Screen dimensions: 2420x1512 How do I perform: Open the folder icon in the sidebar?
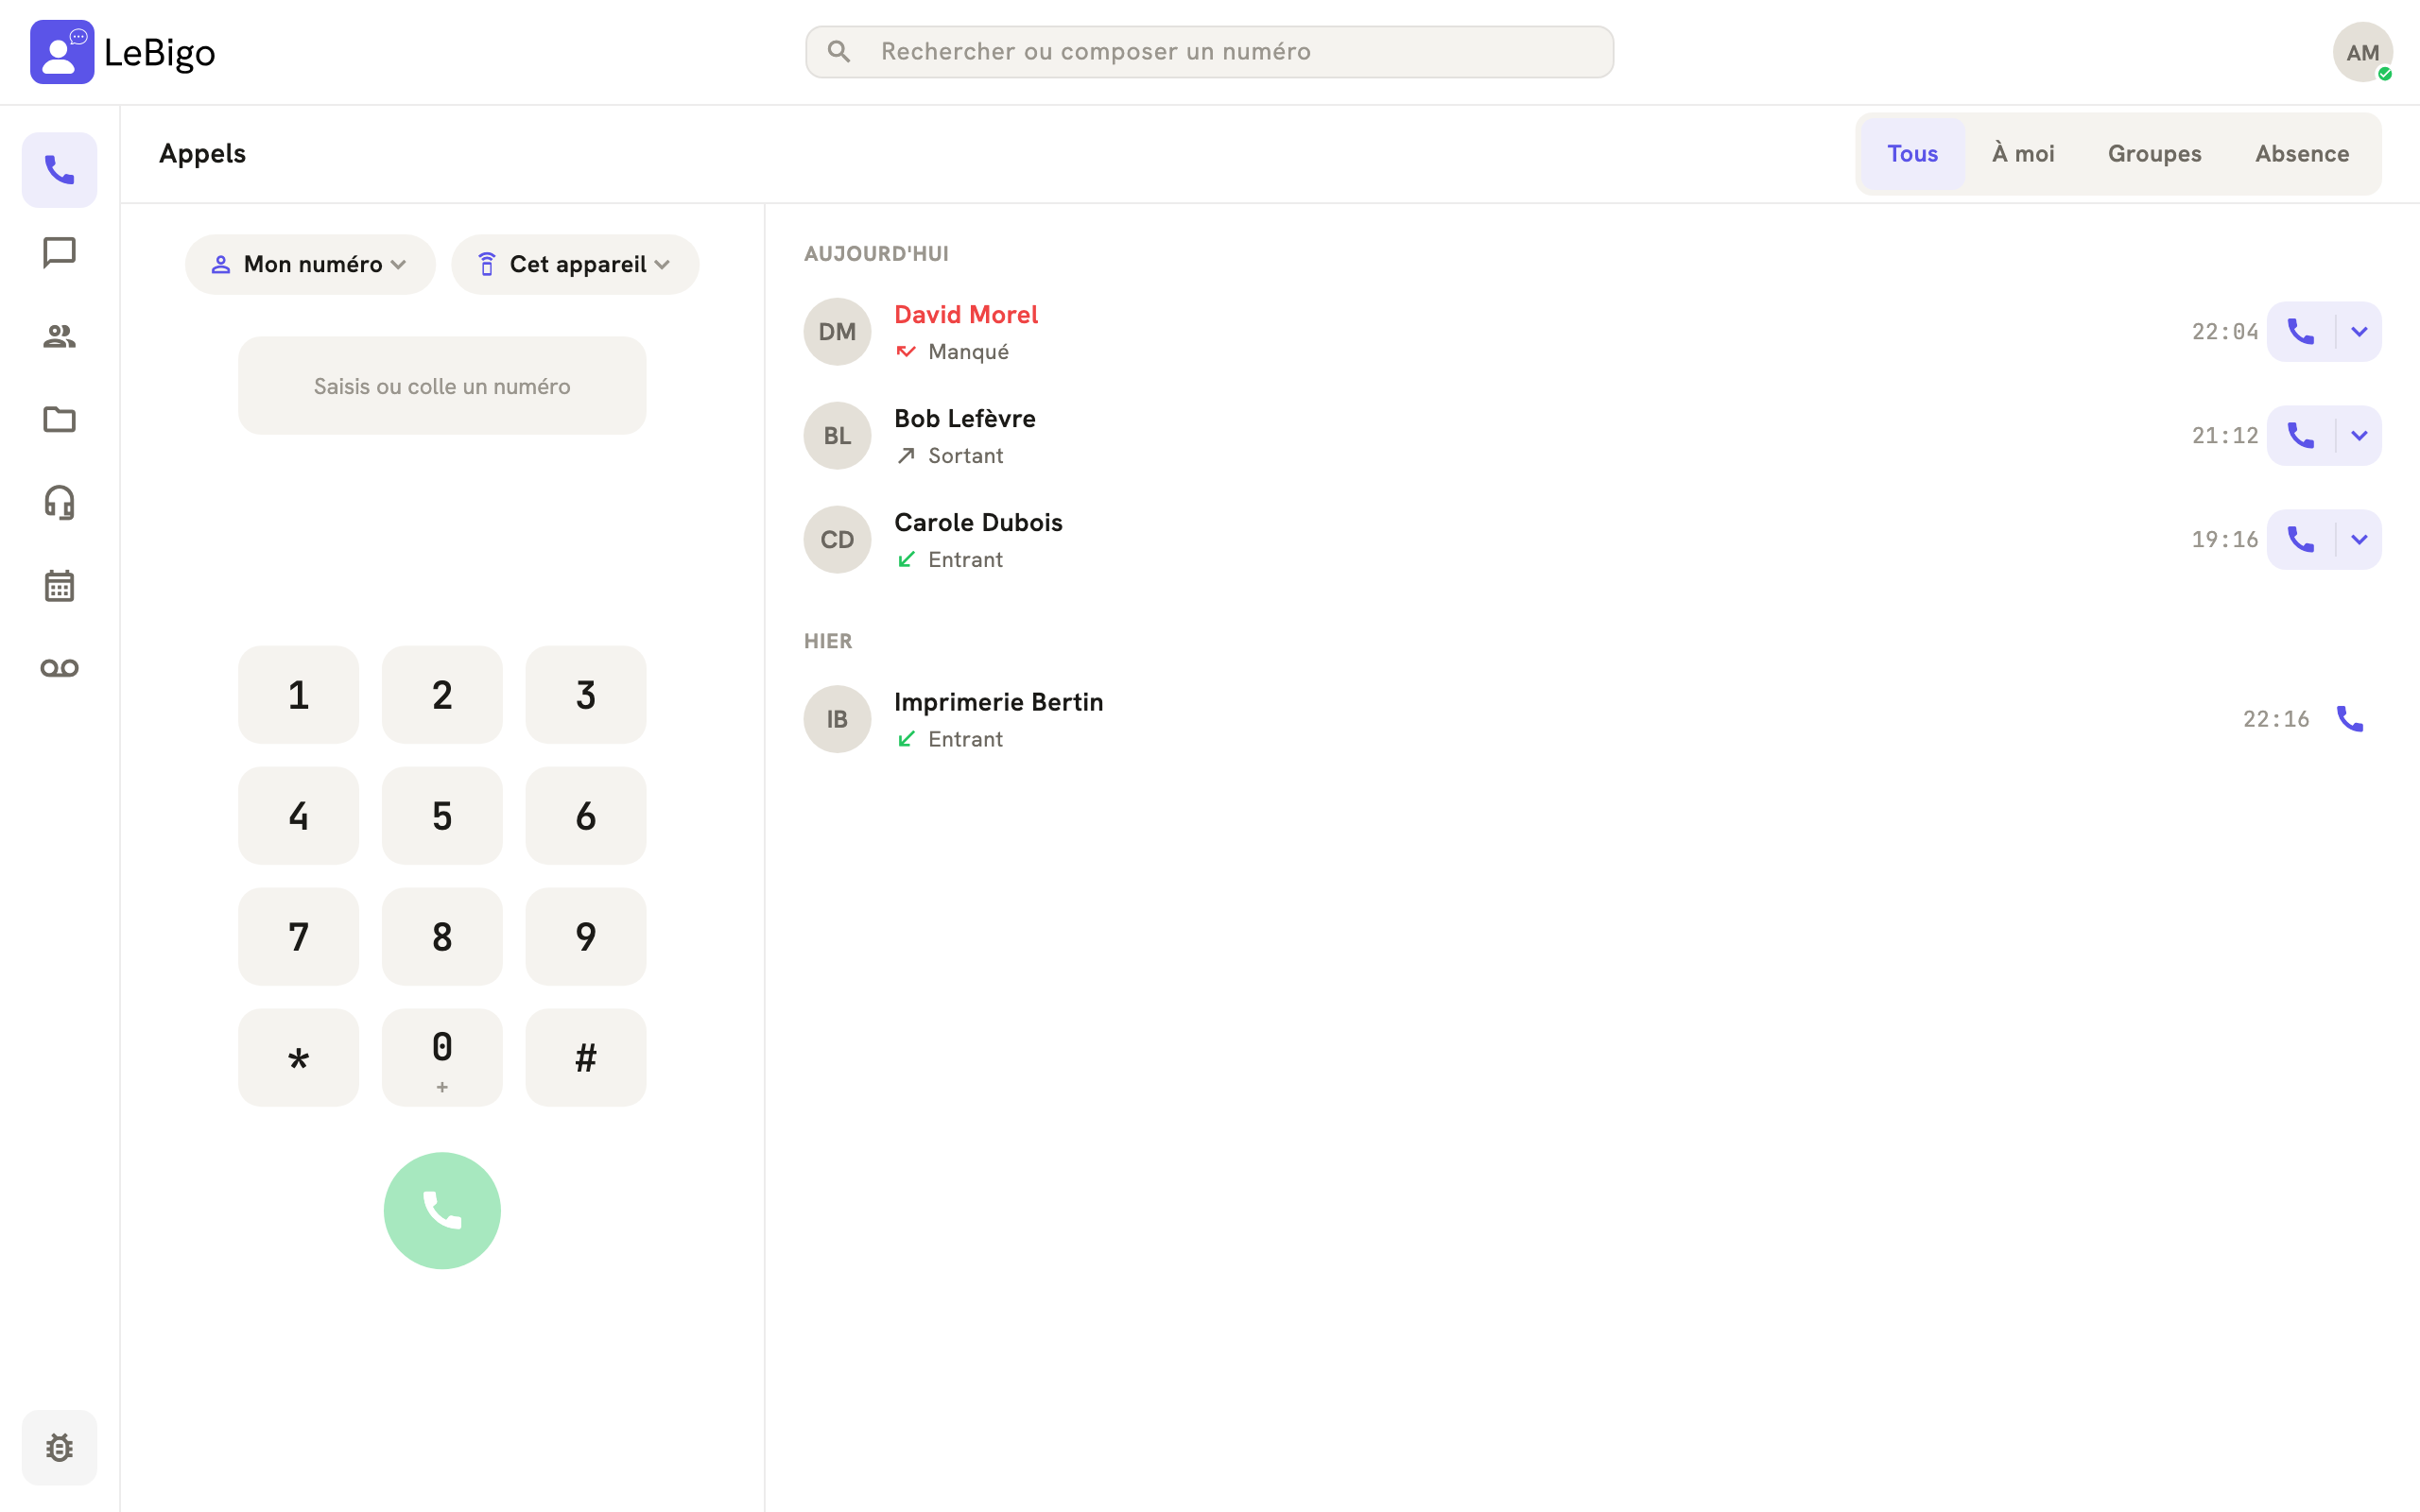pyautogui.click(x=60, y=419)
